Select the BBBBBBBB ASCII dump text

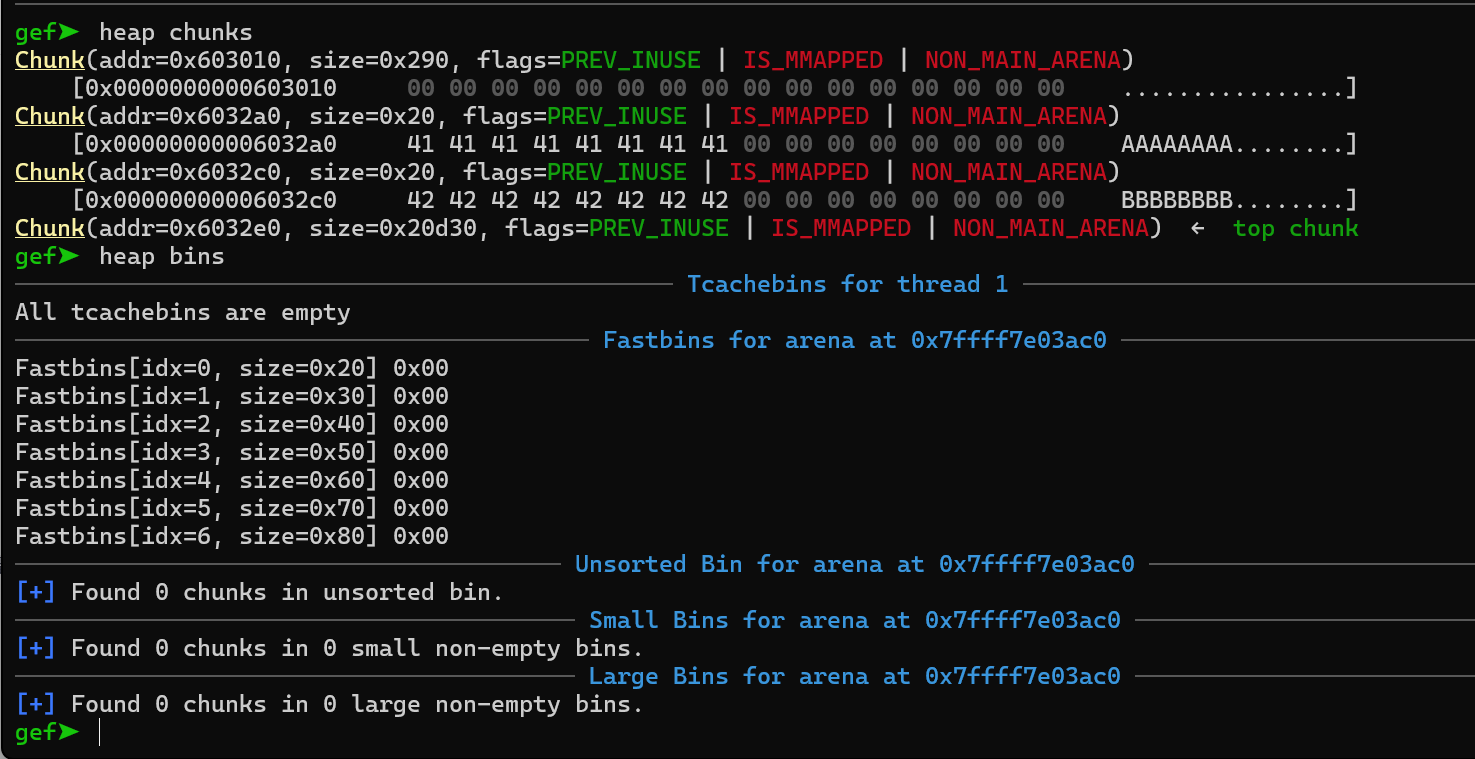(1177, 200)
